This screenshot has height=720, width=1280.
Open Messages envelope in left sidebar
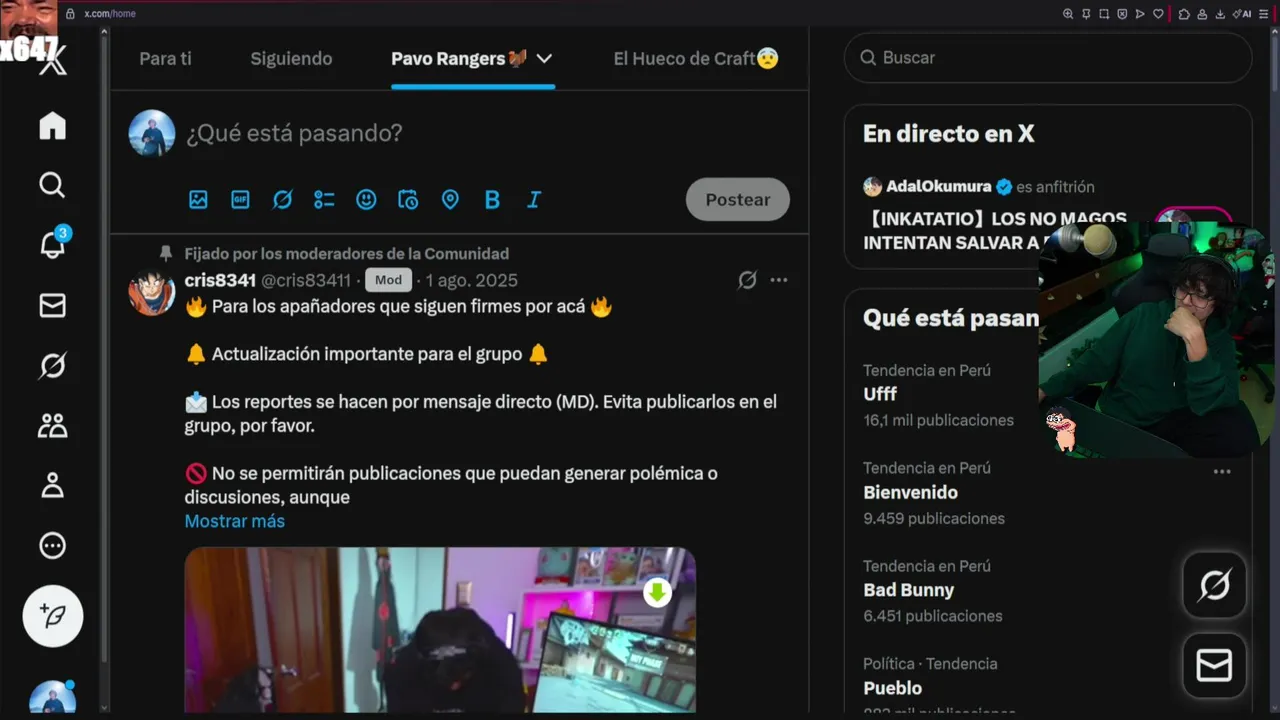(52, 305)
